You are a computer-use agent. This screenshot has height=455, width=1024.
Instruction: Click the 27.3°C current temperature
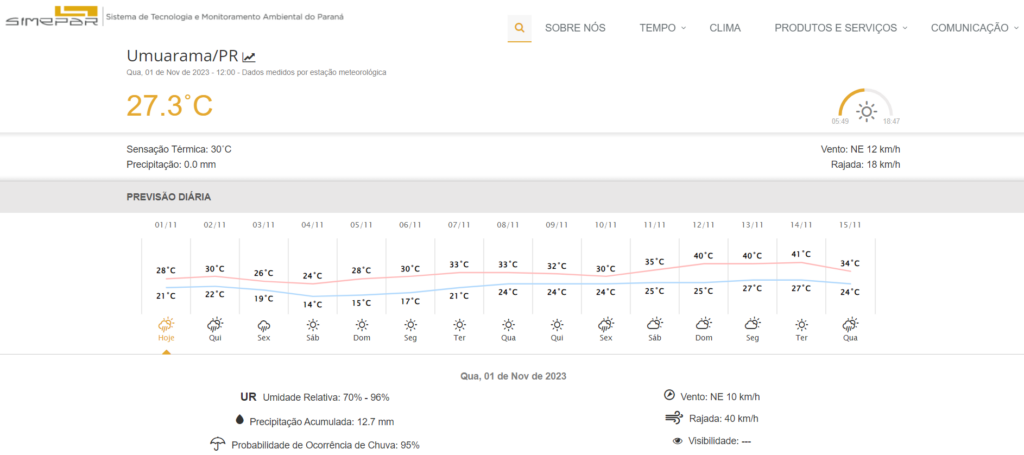point(170,106)
